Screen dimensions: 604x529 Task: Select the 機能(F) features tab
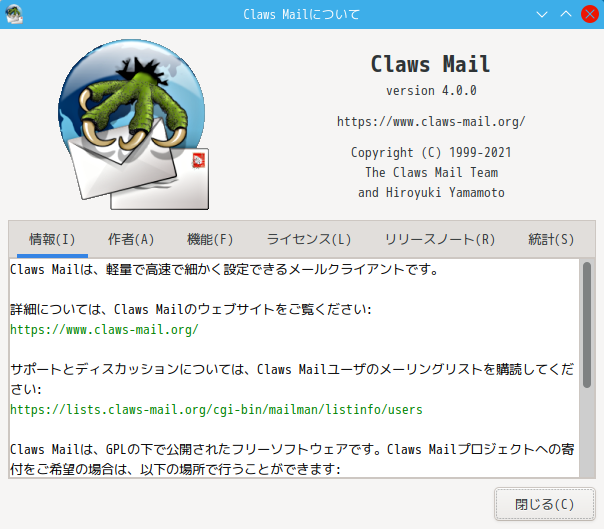pos(210,239)
